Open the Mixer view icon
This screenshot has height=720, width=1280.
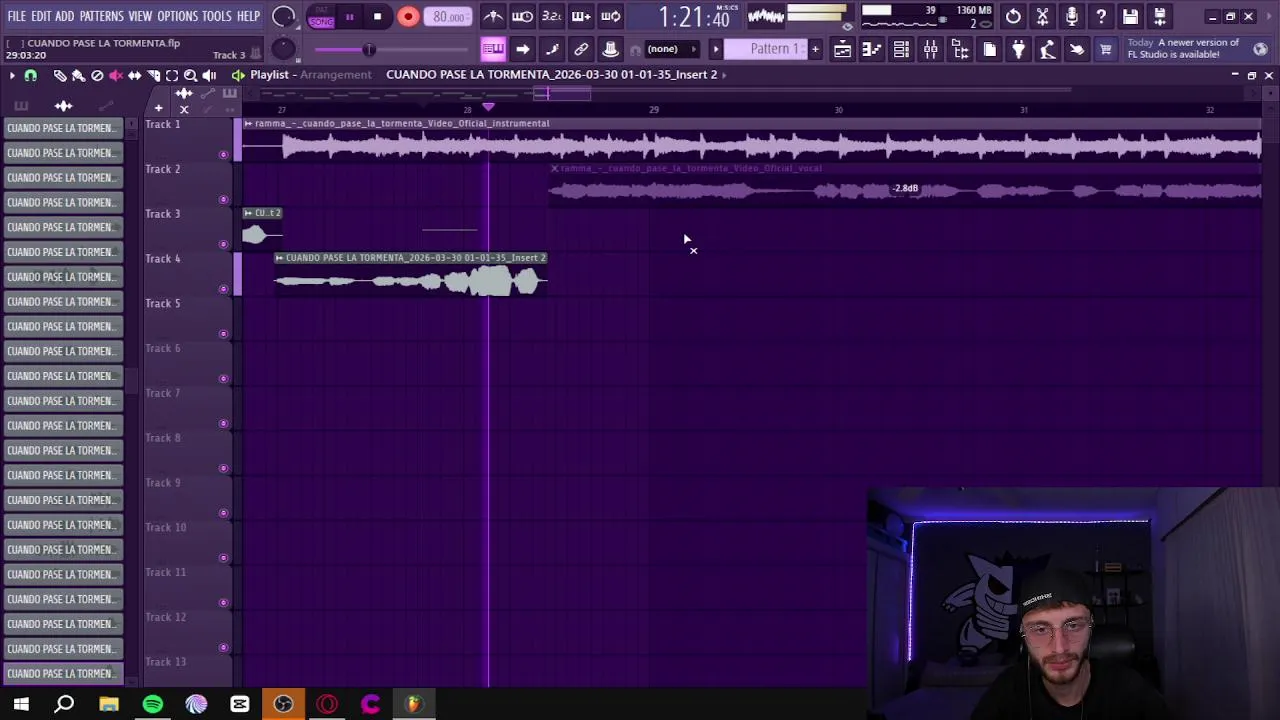(x=930, y=49)
